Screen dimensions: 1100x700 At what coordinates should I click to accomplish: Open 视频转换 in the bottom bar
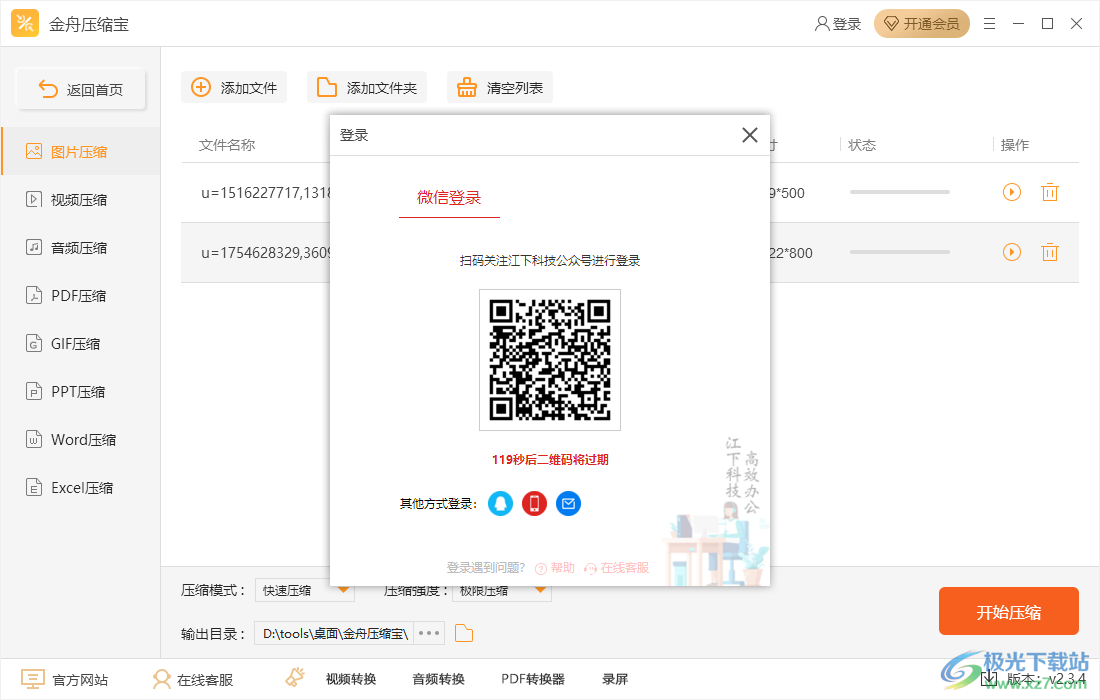[x=351, y=679]
